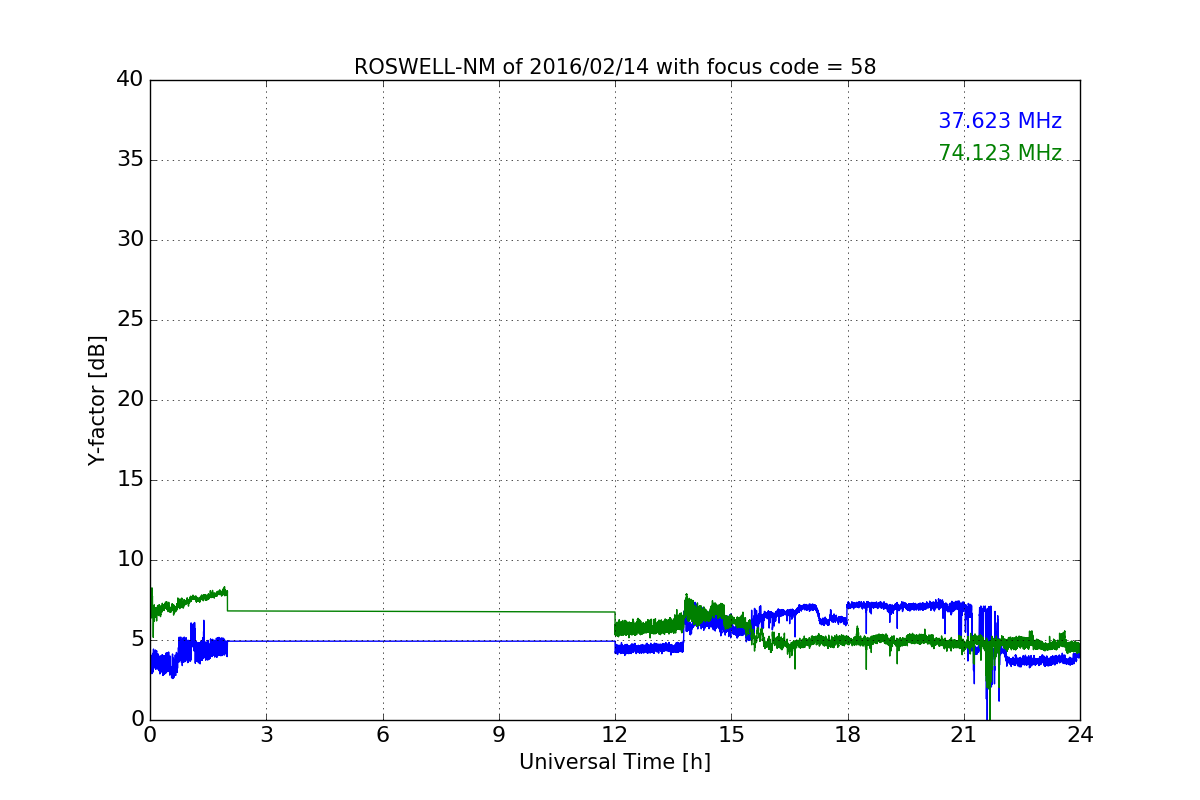This screenshot has height=800, width=1200.
Task: Click the y-axis tick label '20'
Action: point(130,400)
